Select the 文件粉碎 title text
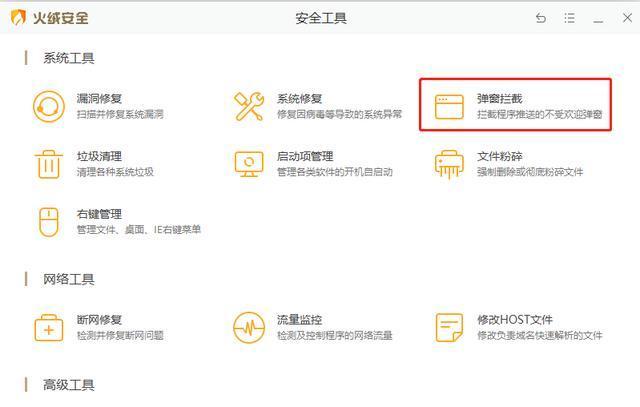Image resolution: width=640 pixels, height=407 pixels. (x=500, y=156)
